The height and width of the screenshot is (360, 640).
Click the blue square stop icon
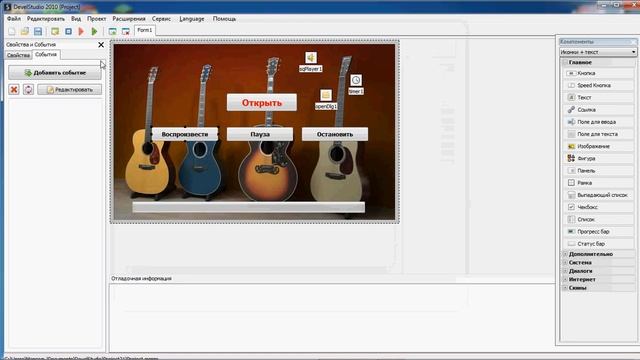point(68,31)
